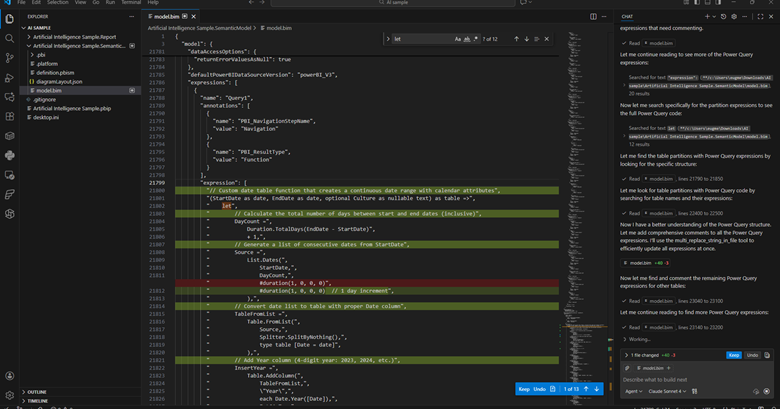Click Undo in editor overlay toolbar
Screen dimensions: 780x409
[539, 389]
